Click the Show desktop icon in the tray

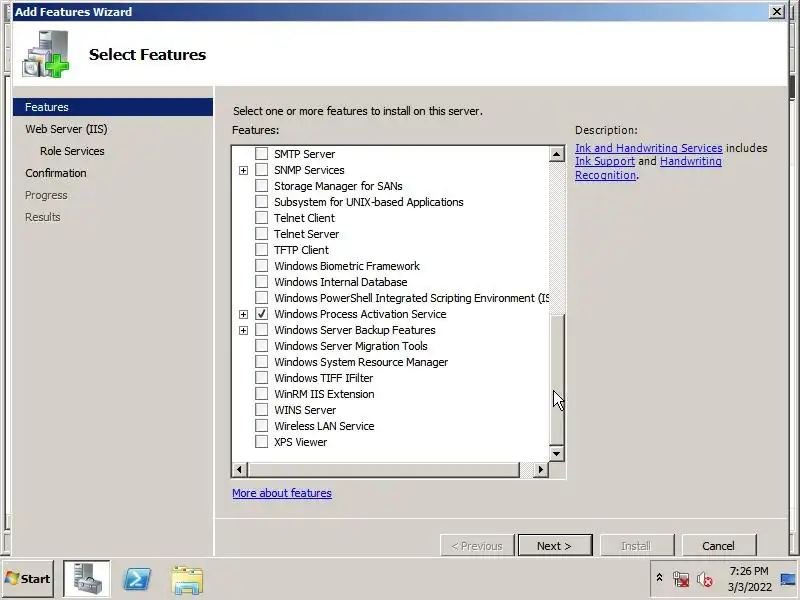pos(788,579)
